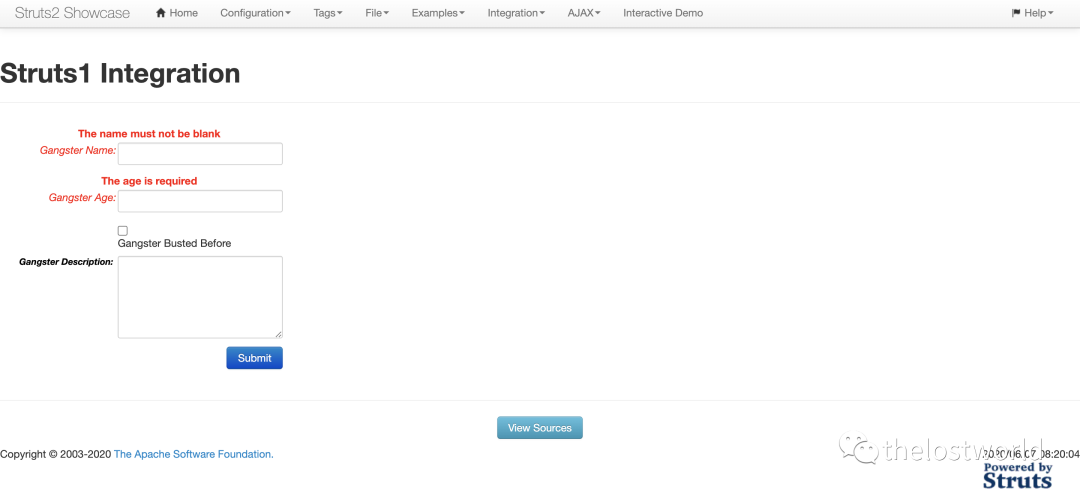Click the 'The name must not be blank' error
Image resolution: width=1080 pixels, height=496 pixels.
pyautogui.click(x=149, y=134)
